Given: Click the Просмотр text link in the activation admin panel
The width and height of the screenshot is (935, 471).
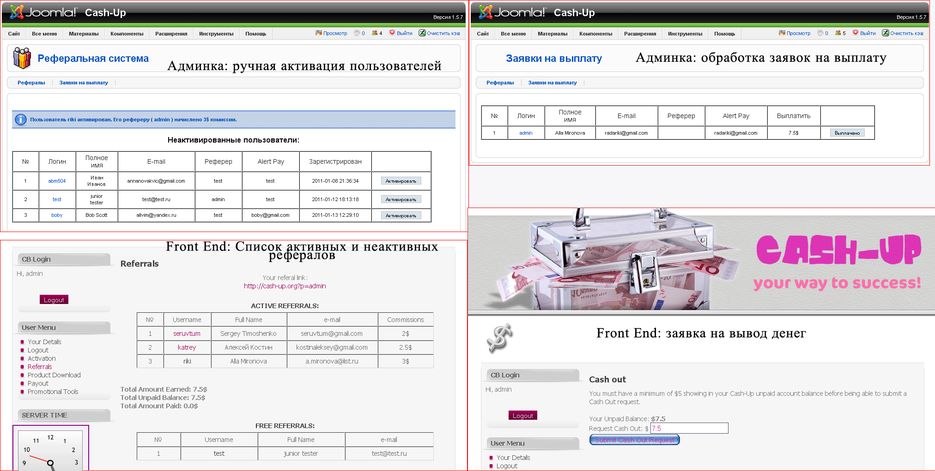Looking at the screenshot, I should point(335,33).
